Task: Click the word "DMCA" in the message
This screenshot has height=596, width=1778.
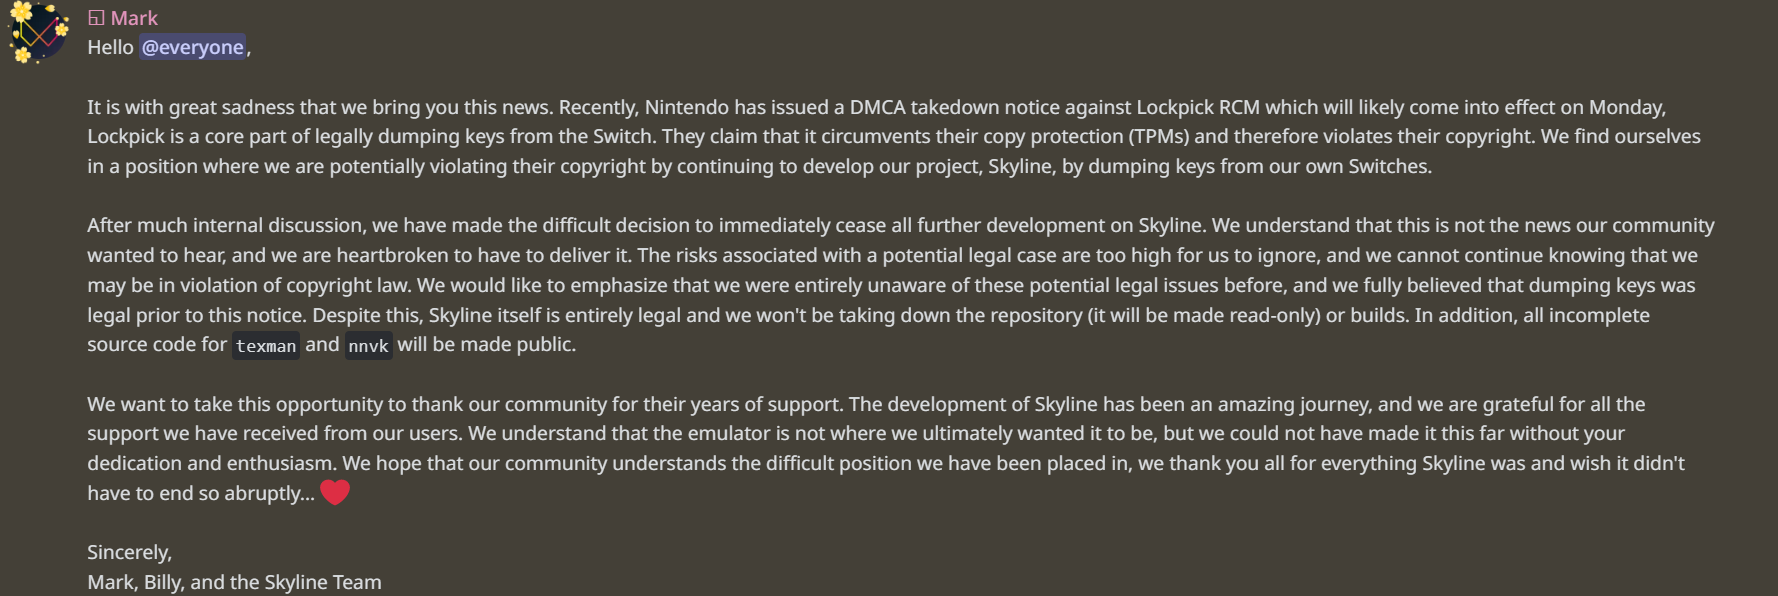Action: 877,107
